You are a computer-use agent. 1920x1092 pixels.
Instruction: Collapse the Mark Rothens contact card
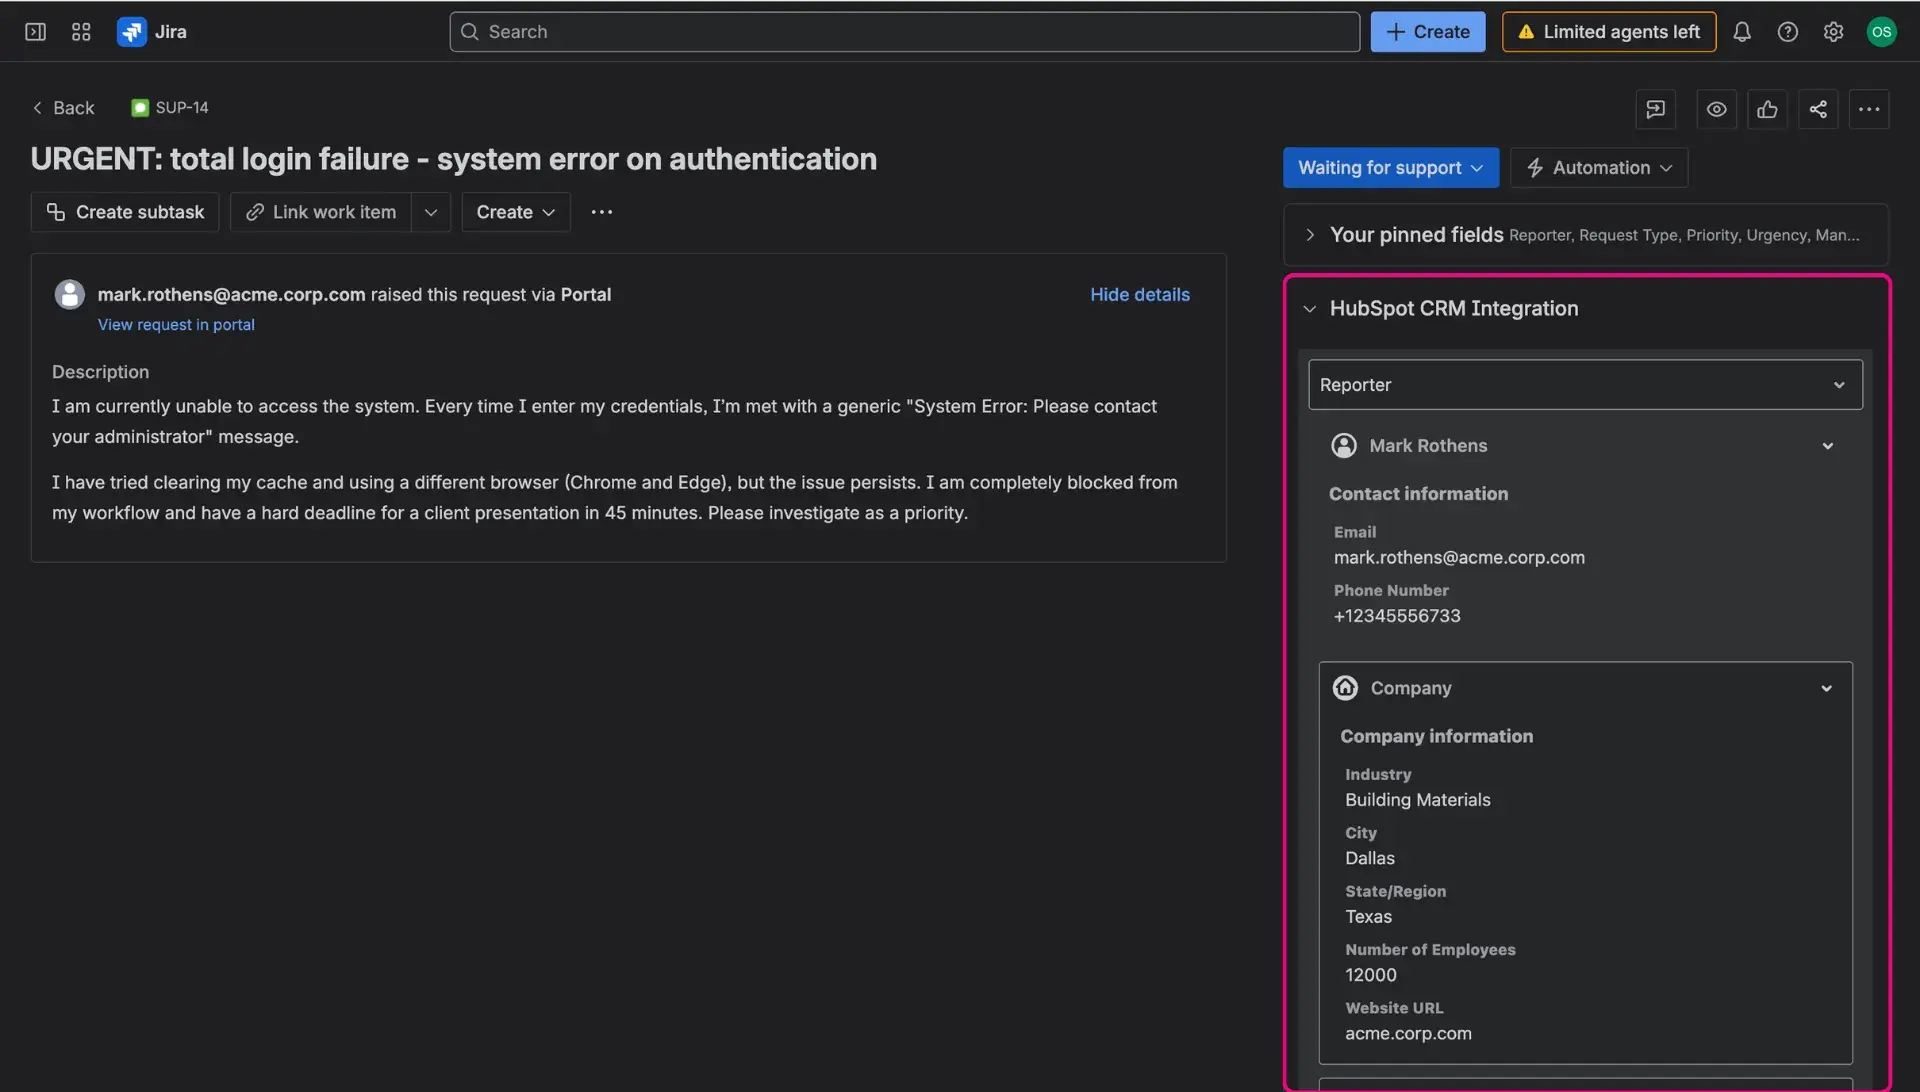point(1827,445)
